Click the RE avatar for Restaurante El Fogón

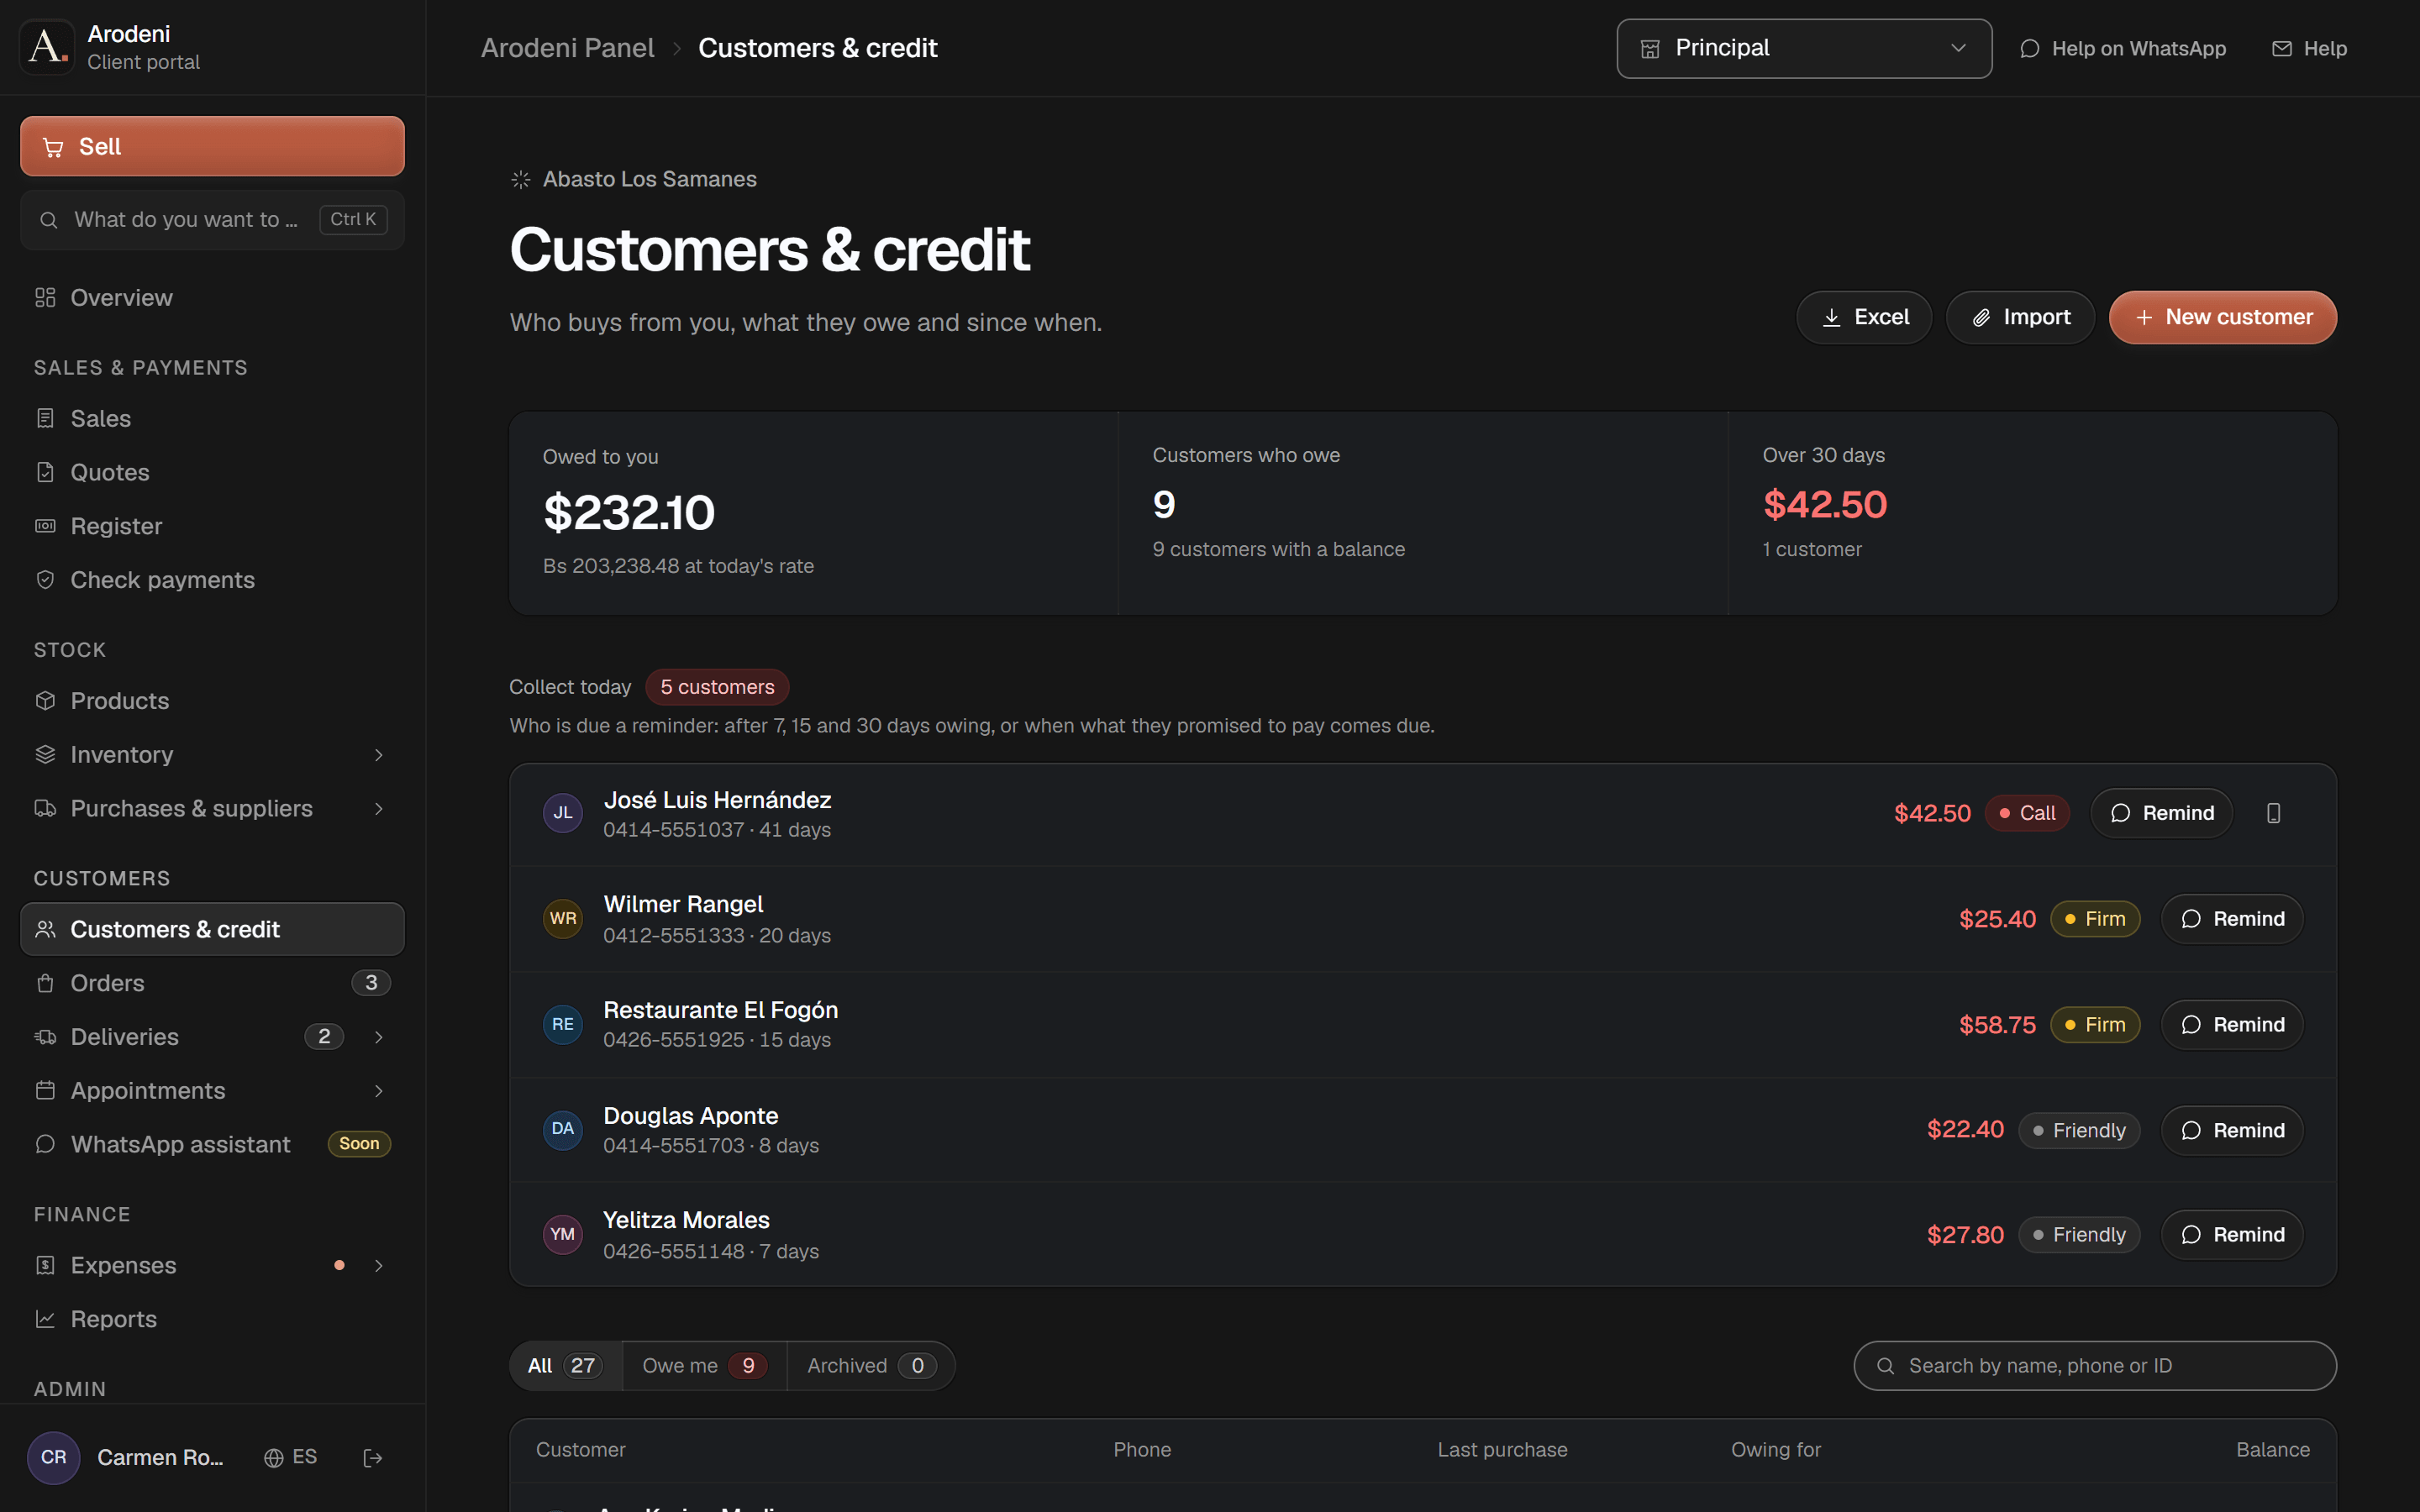coord(563,1024)
